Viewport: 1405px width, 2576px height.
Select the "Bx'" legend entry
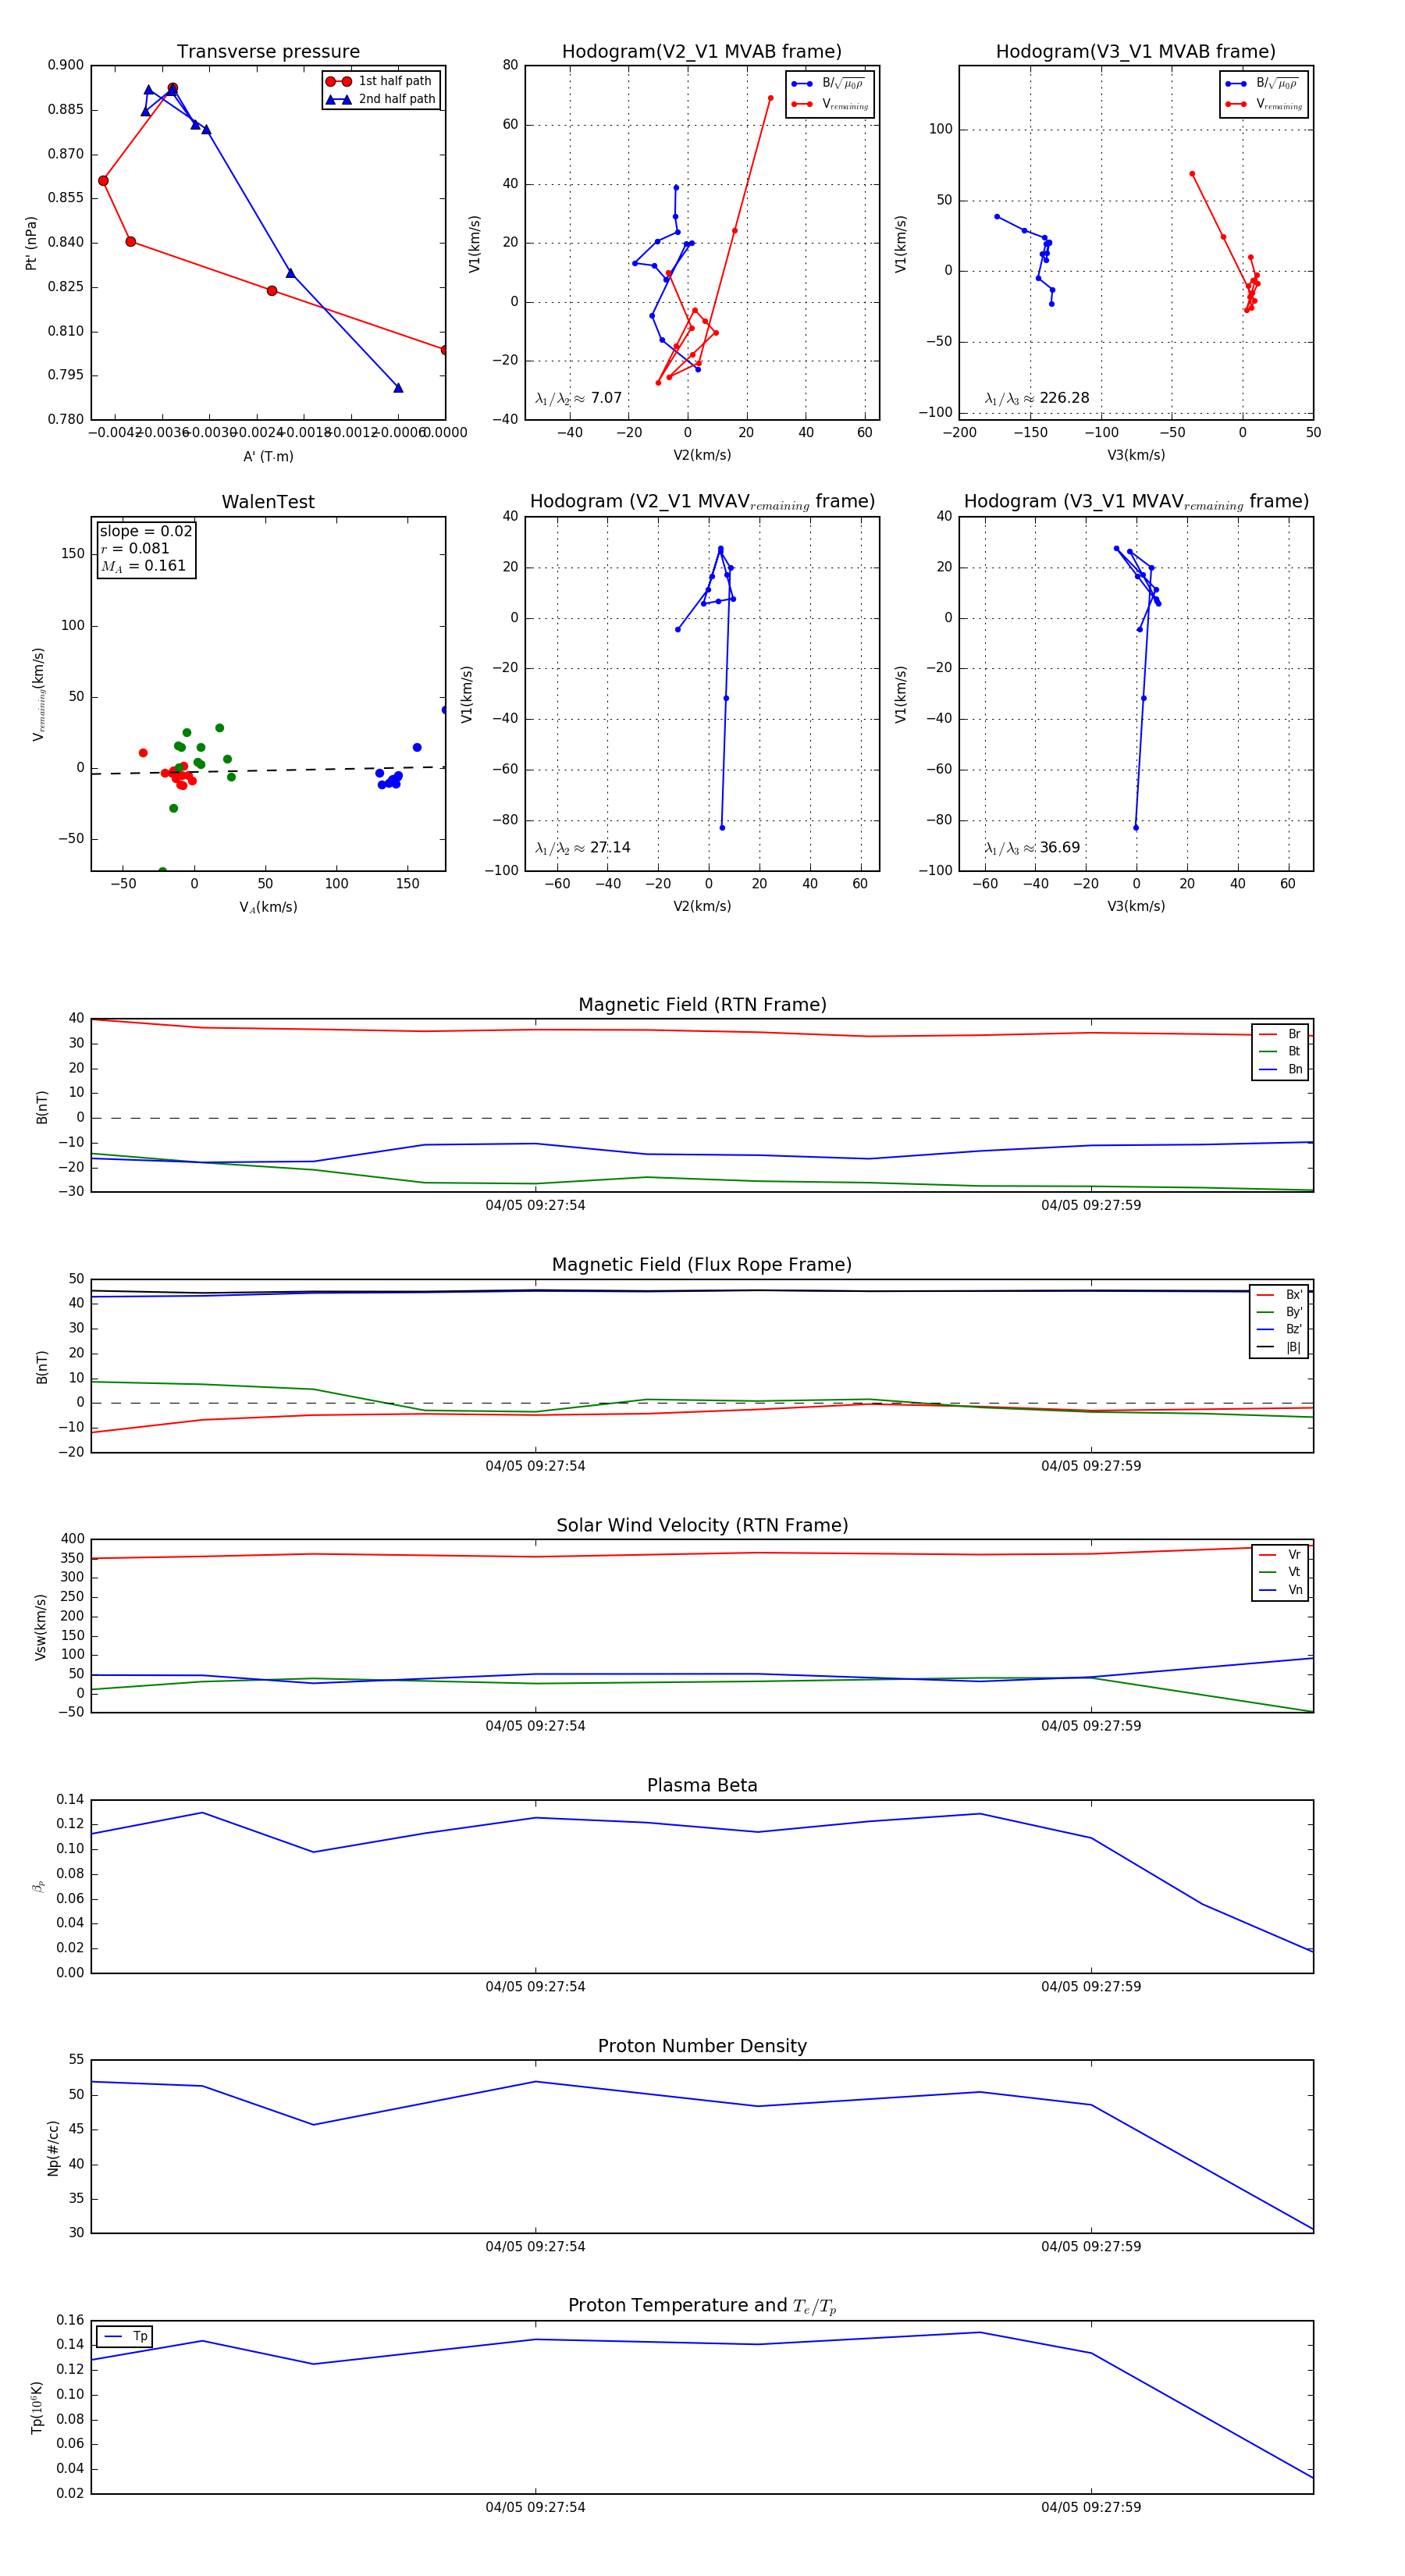[x=1279, y=1295]
